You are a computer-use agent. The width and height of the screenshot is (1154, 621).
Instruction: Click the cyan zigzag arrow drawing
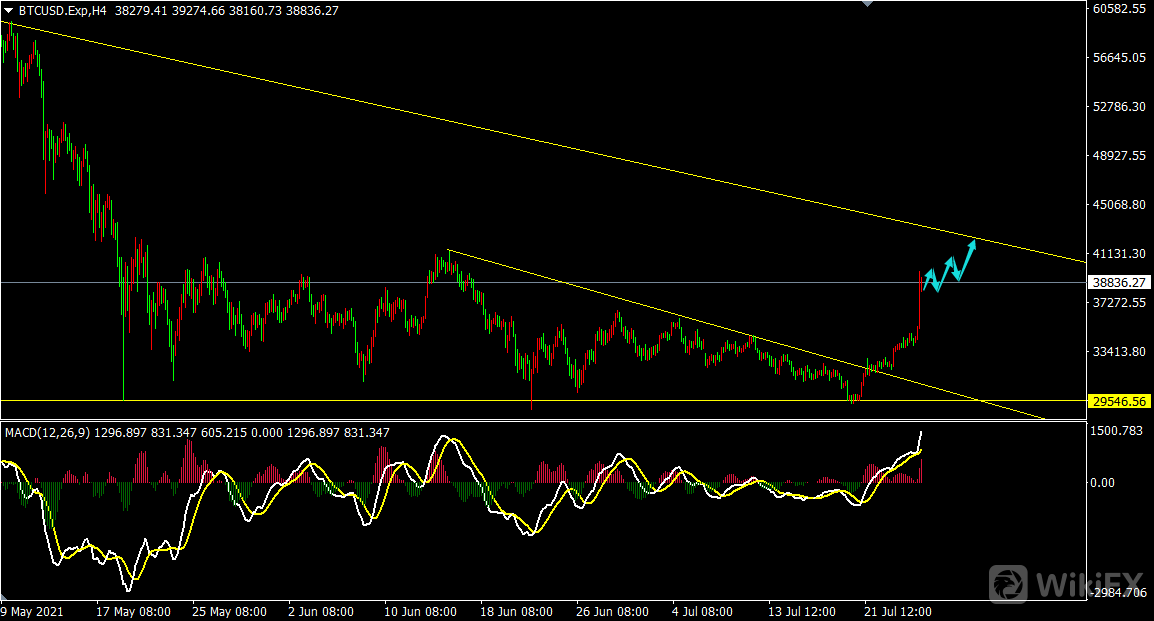click(x=950, y=266)
